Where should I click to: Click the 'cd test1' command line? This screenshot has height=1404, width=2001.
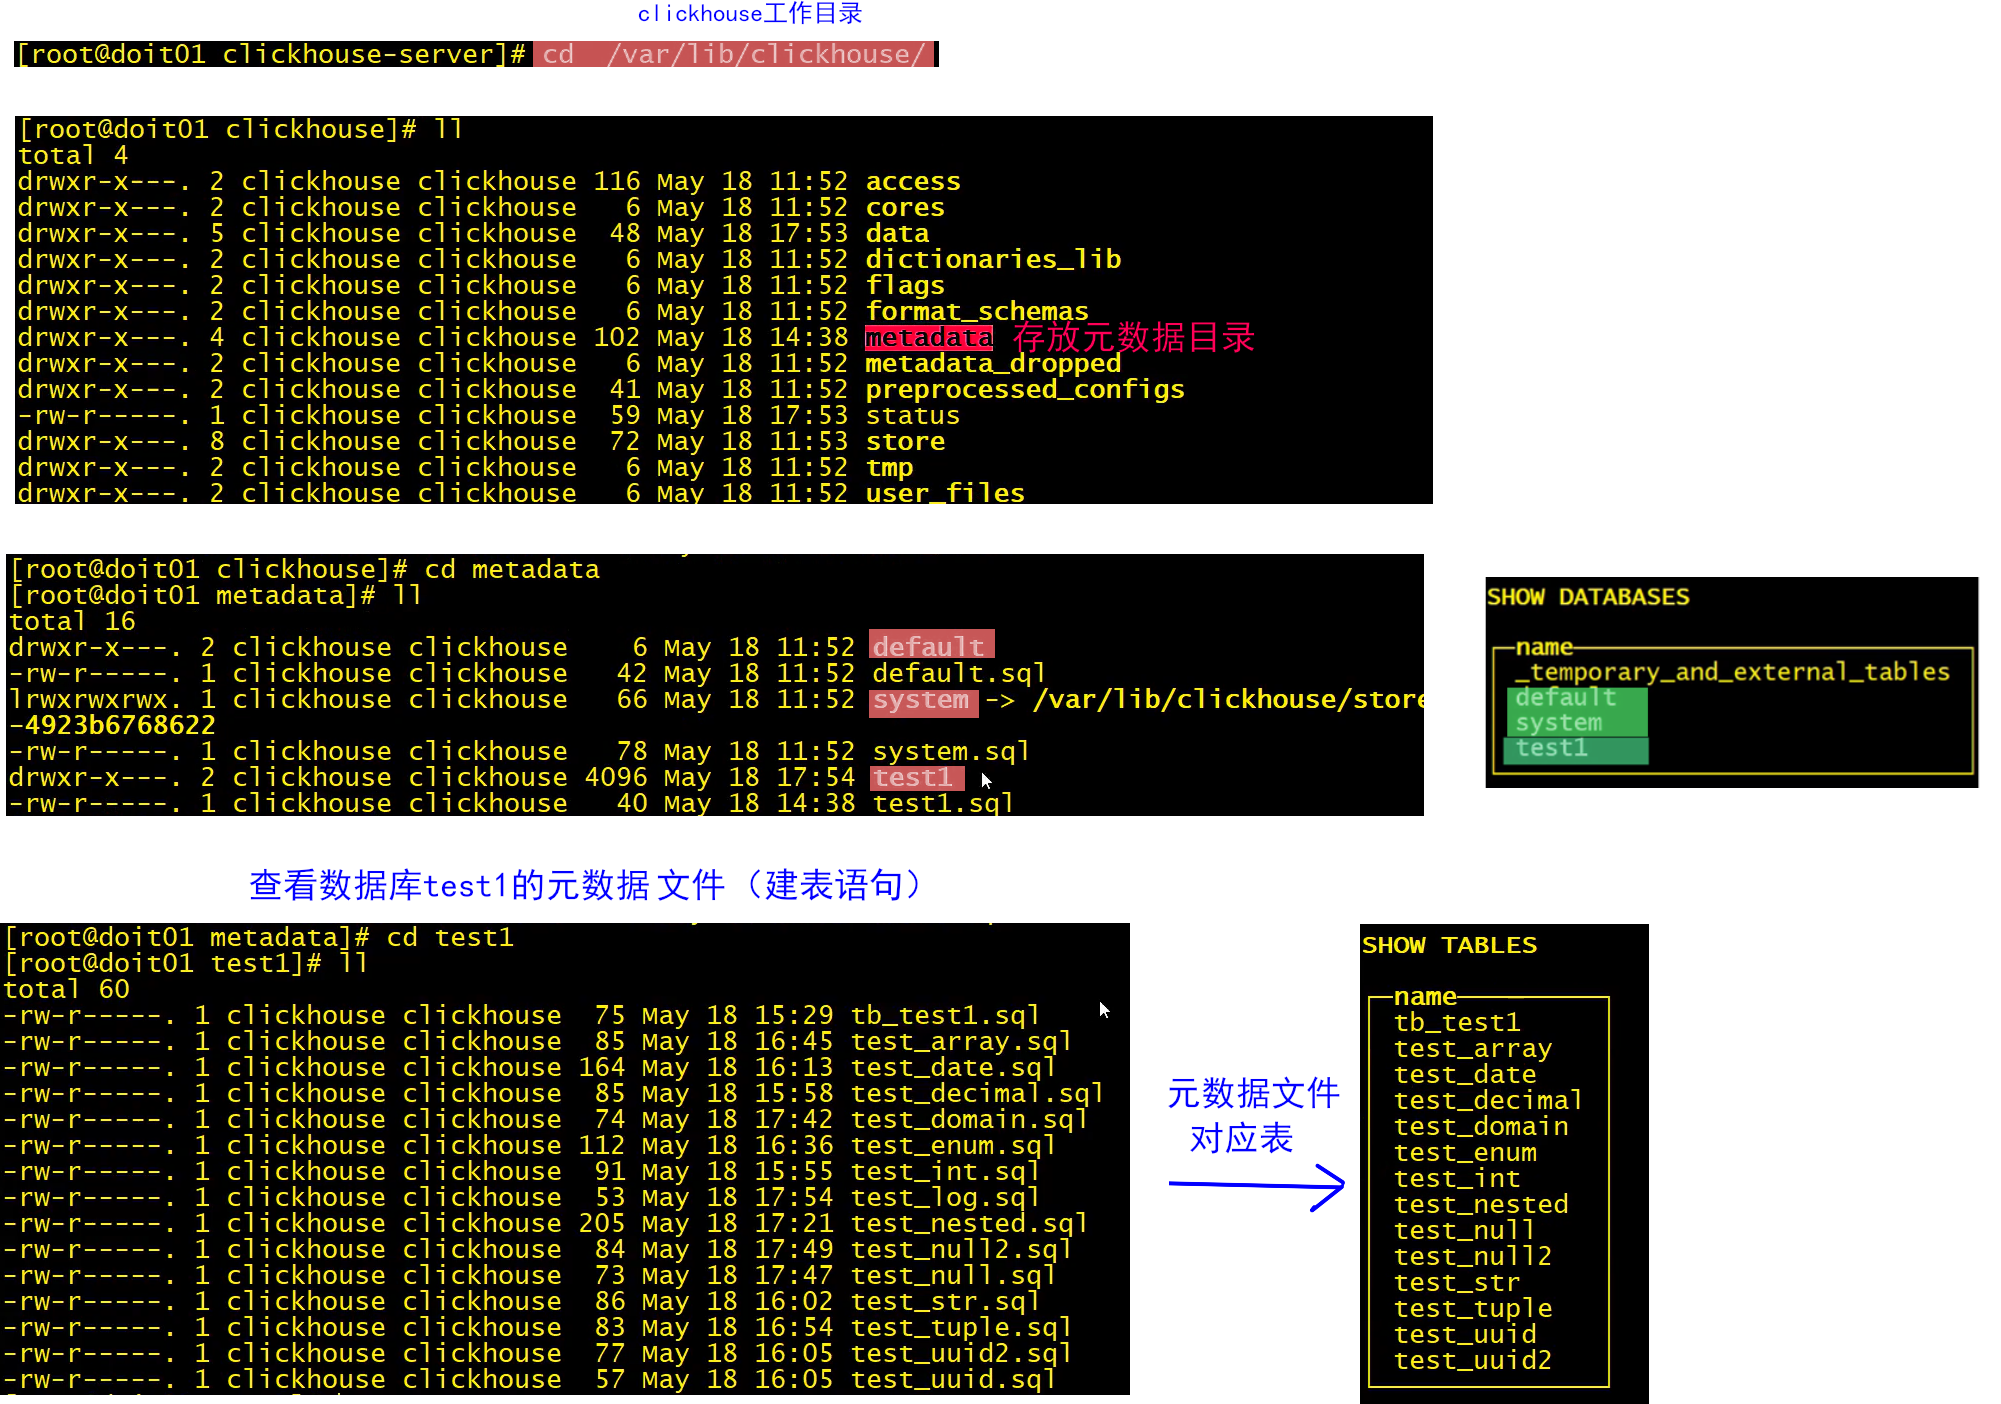449,937
